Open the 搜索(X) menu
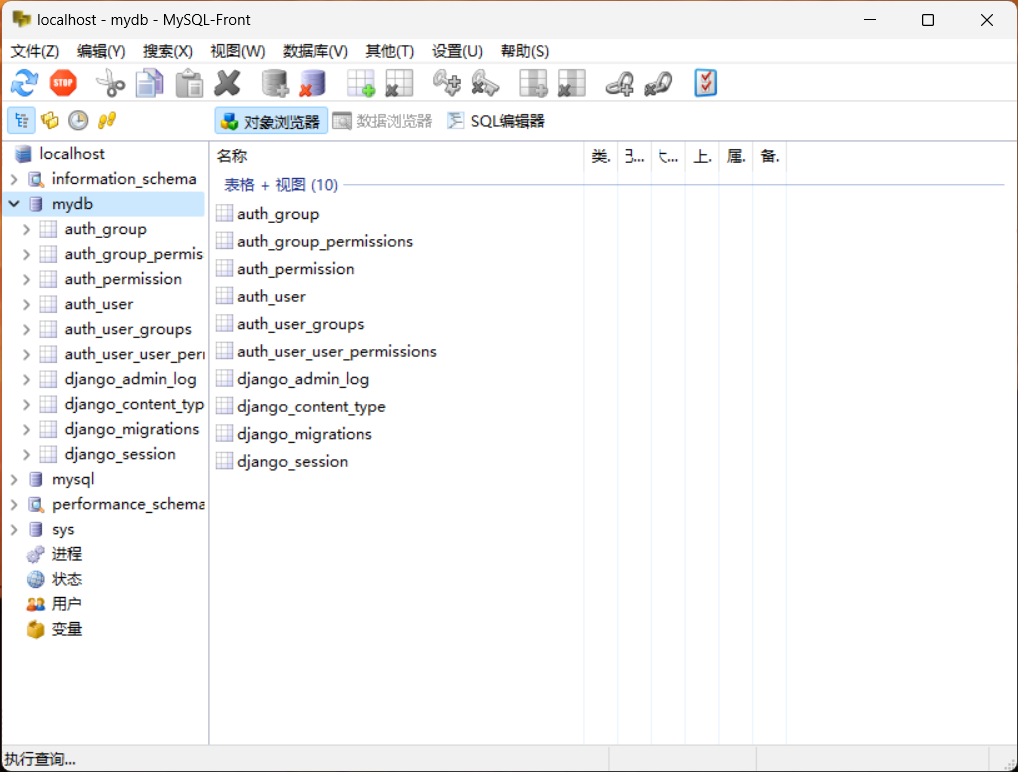 coord(168,51)
